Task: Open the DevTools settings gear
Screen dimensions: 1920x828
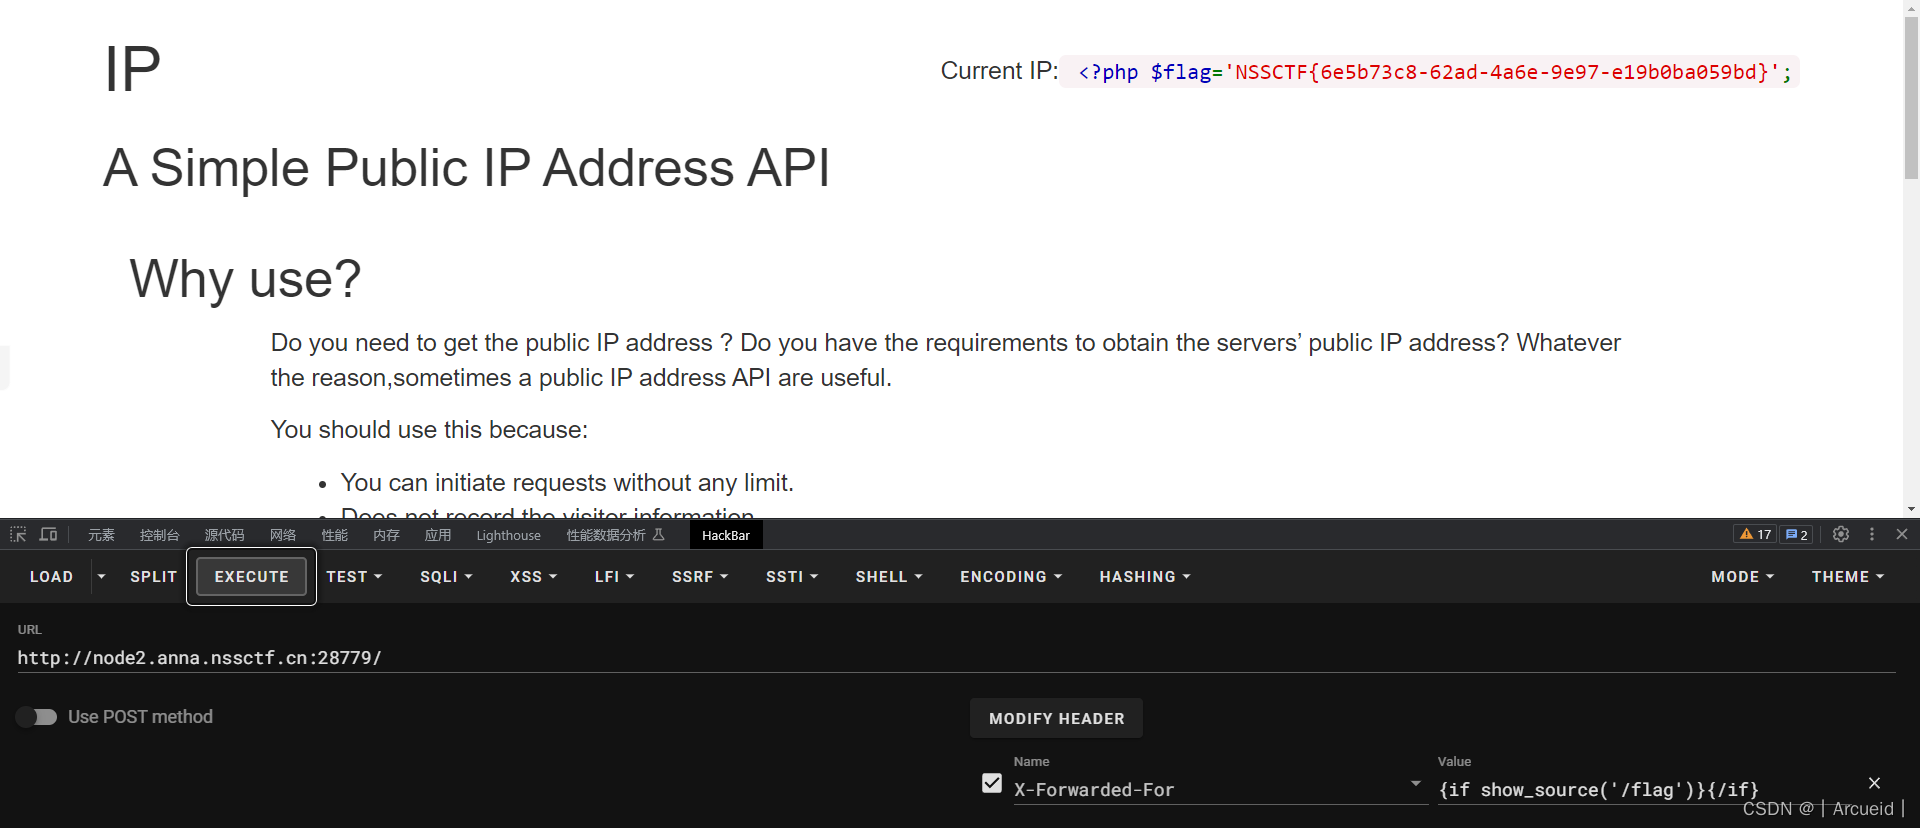Action: [x=1841, y=535]
